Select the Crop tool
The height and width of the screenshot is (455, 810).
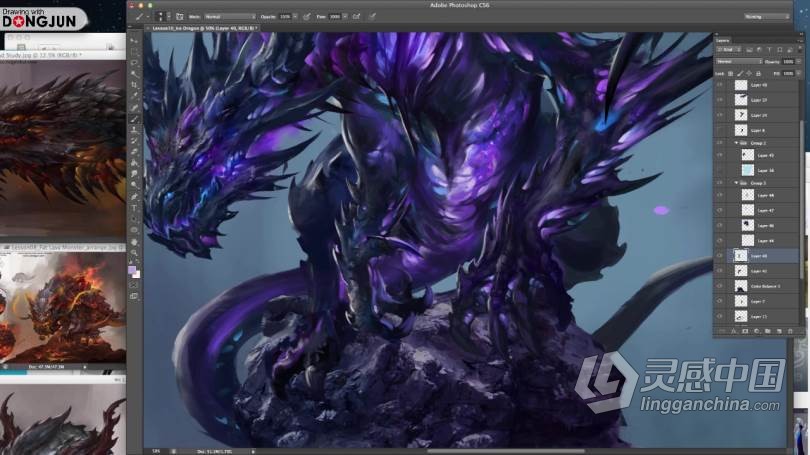coord(134,85)
